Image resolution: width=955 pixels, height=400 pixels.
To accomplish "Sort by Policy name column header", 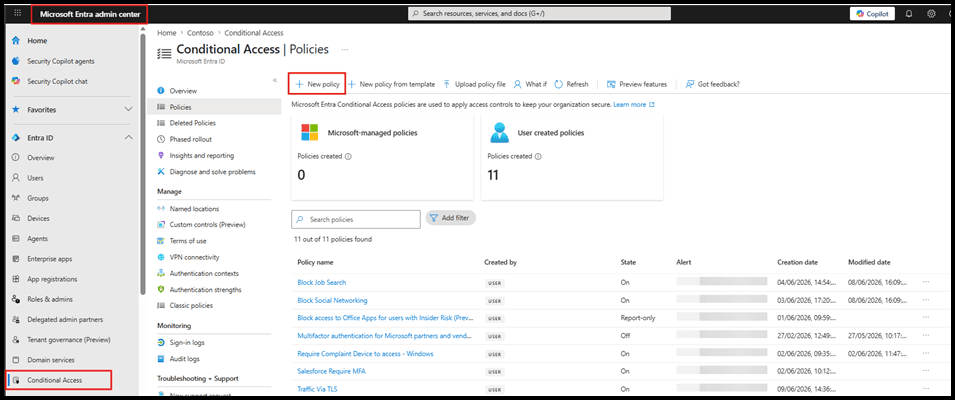I will pos(315,262).
